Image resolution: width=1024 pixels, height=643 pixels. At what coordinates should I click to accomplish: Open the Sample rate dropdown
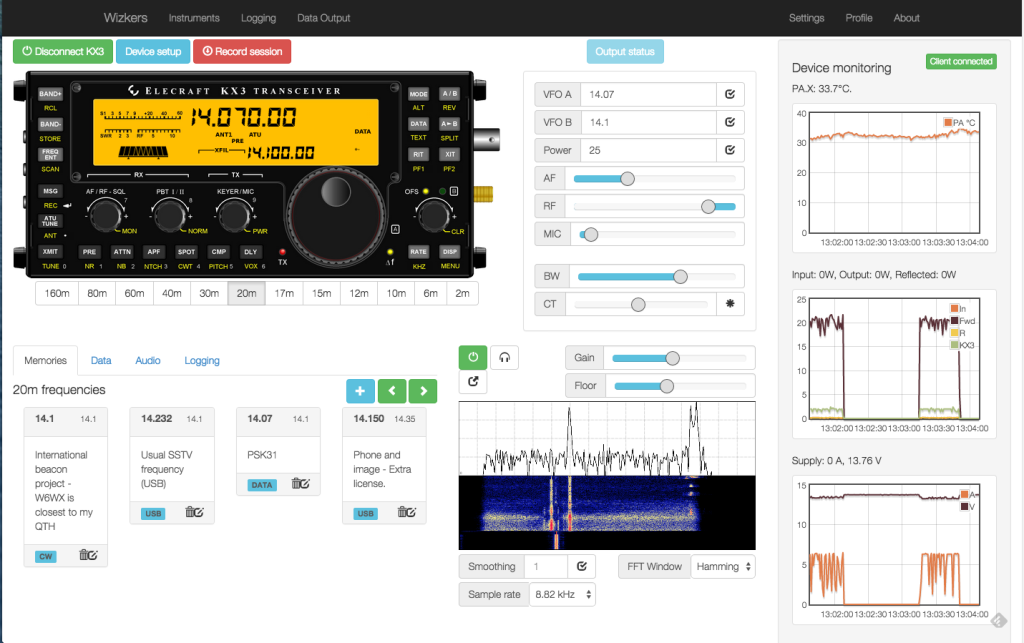[562, 595]
